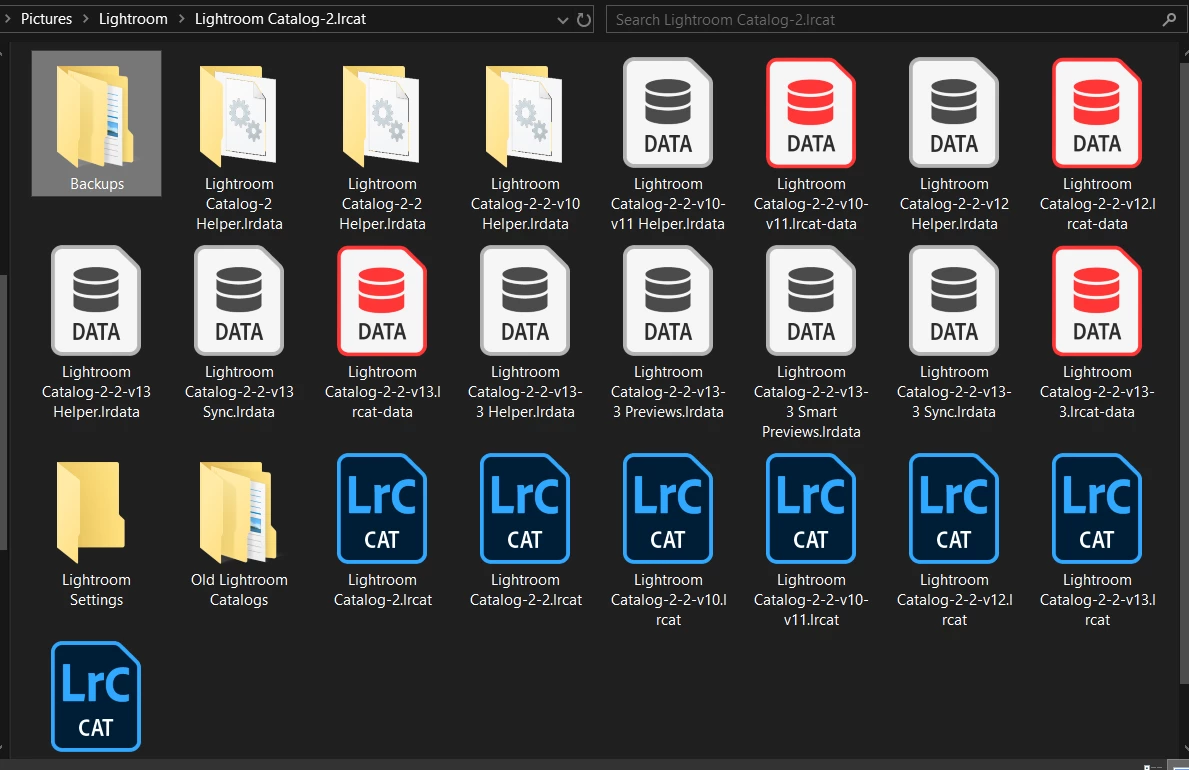The image size is (1189, 770).
Task: Select Catalog-2-2-v13 Helper.lrdata file icon
Action: 96,301
